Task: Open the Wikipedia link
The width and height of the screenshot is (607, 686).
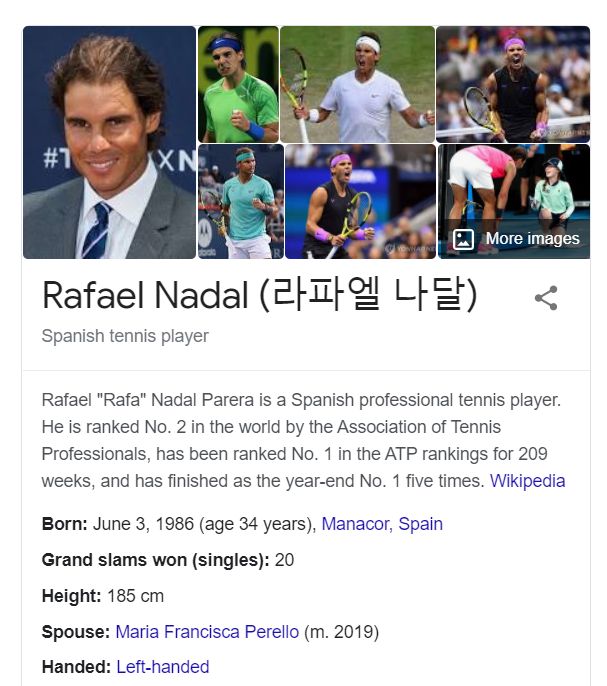Action: 527,481
